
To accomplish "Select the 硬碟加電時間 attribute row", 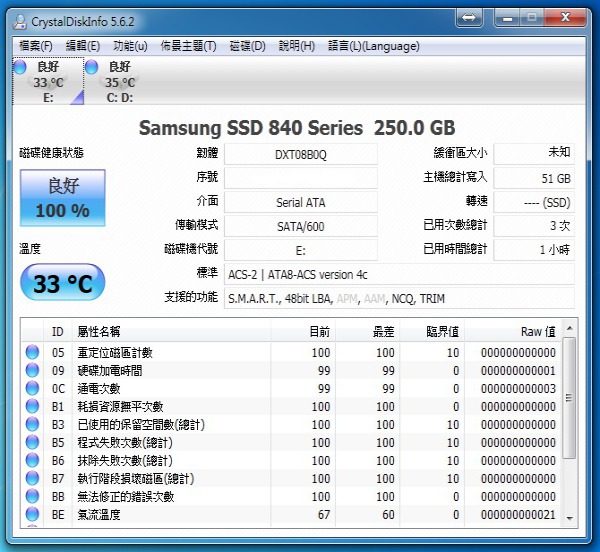I will (x=292, y=370).
